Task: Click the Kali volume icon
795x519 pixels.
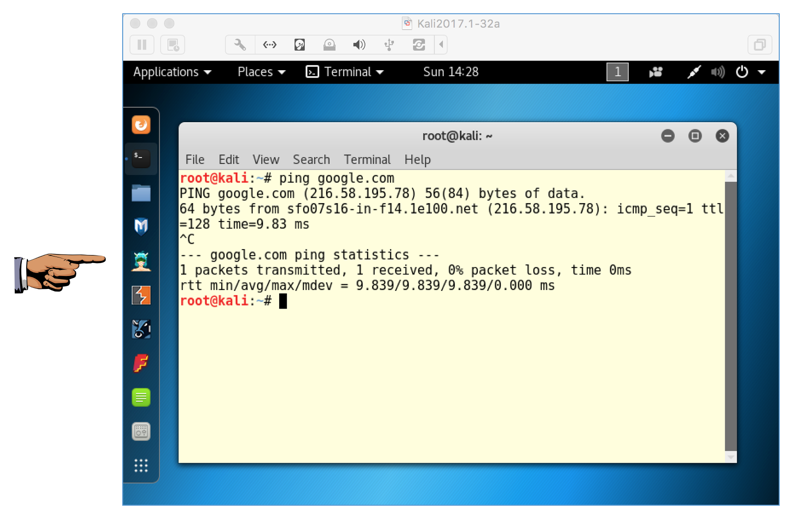Action: (x=718, y=72)
